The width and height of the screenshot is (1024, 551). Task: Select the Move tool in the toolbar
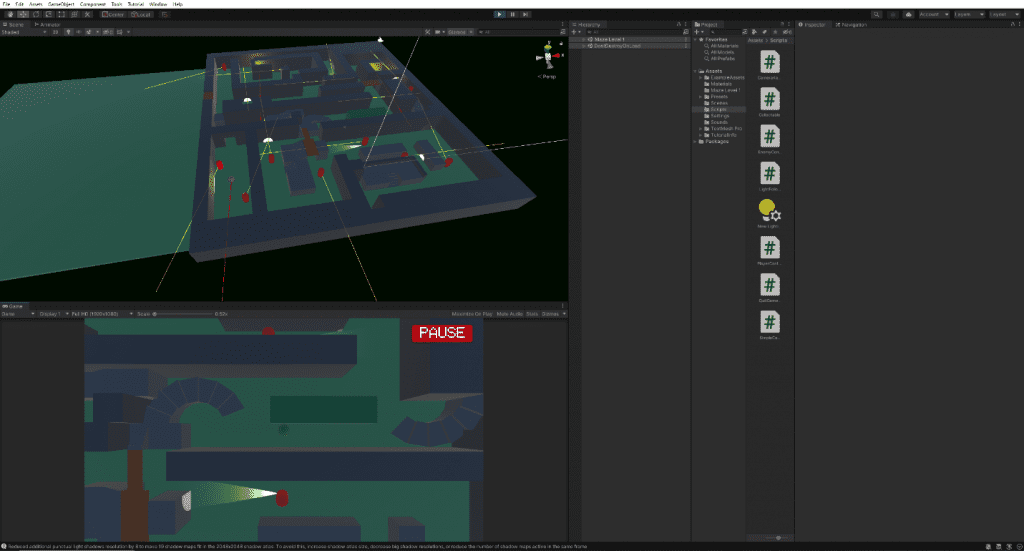click(22, 14)
